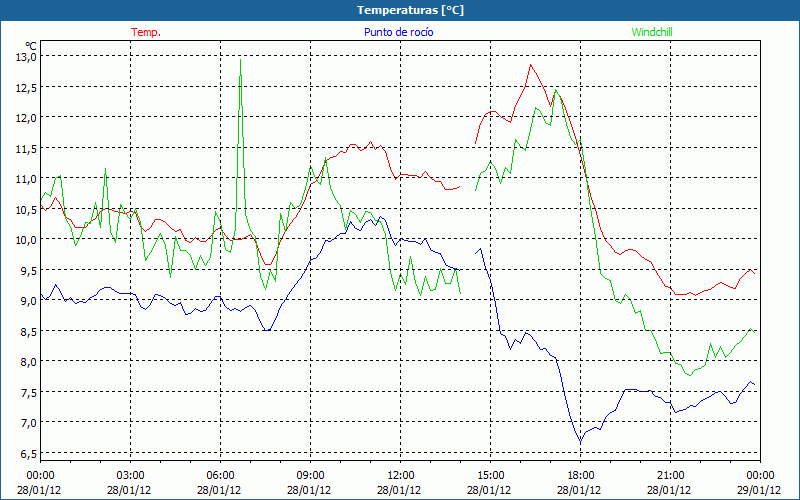Click the green windchill spike peak near 06:40
This screenshot has height=500, width=800.
(240, 60)
